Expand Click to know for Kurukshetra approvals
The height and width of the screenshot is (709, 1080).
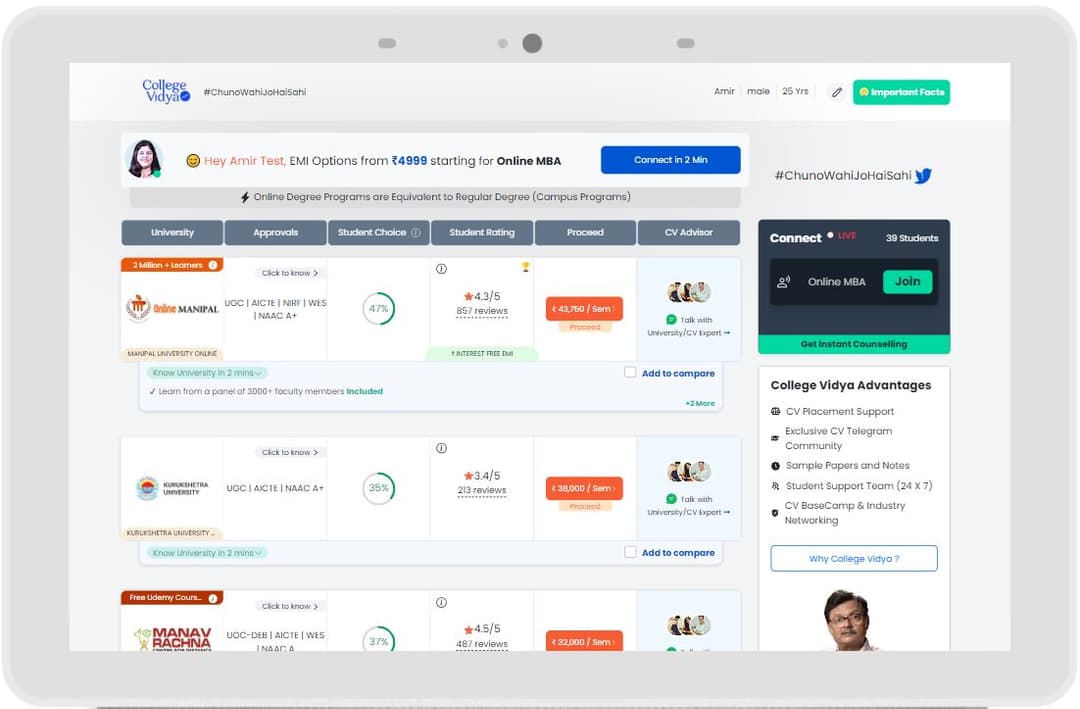(x=289, y=452)
